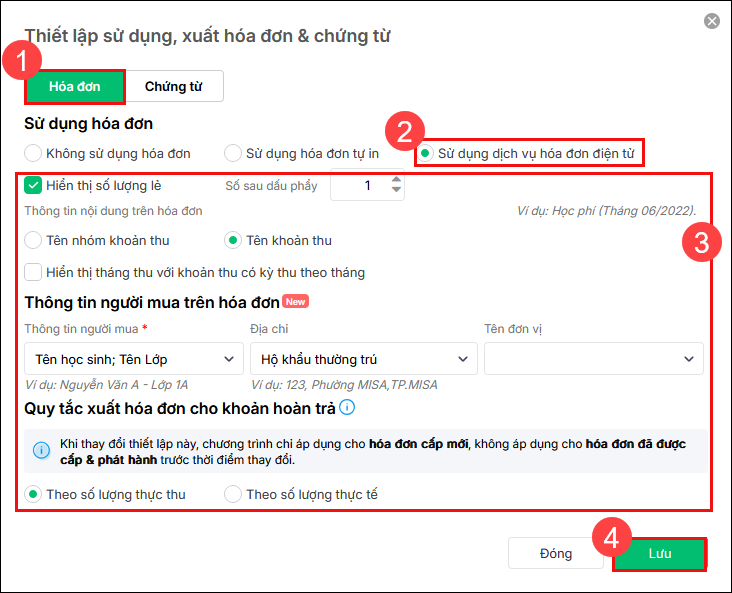Click the Lưu save button
This screenshot has height=593, width=732.
[x=659, y=554]
